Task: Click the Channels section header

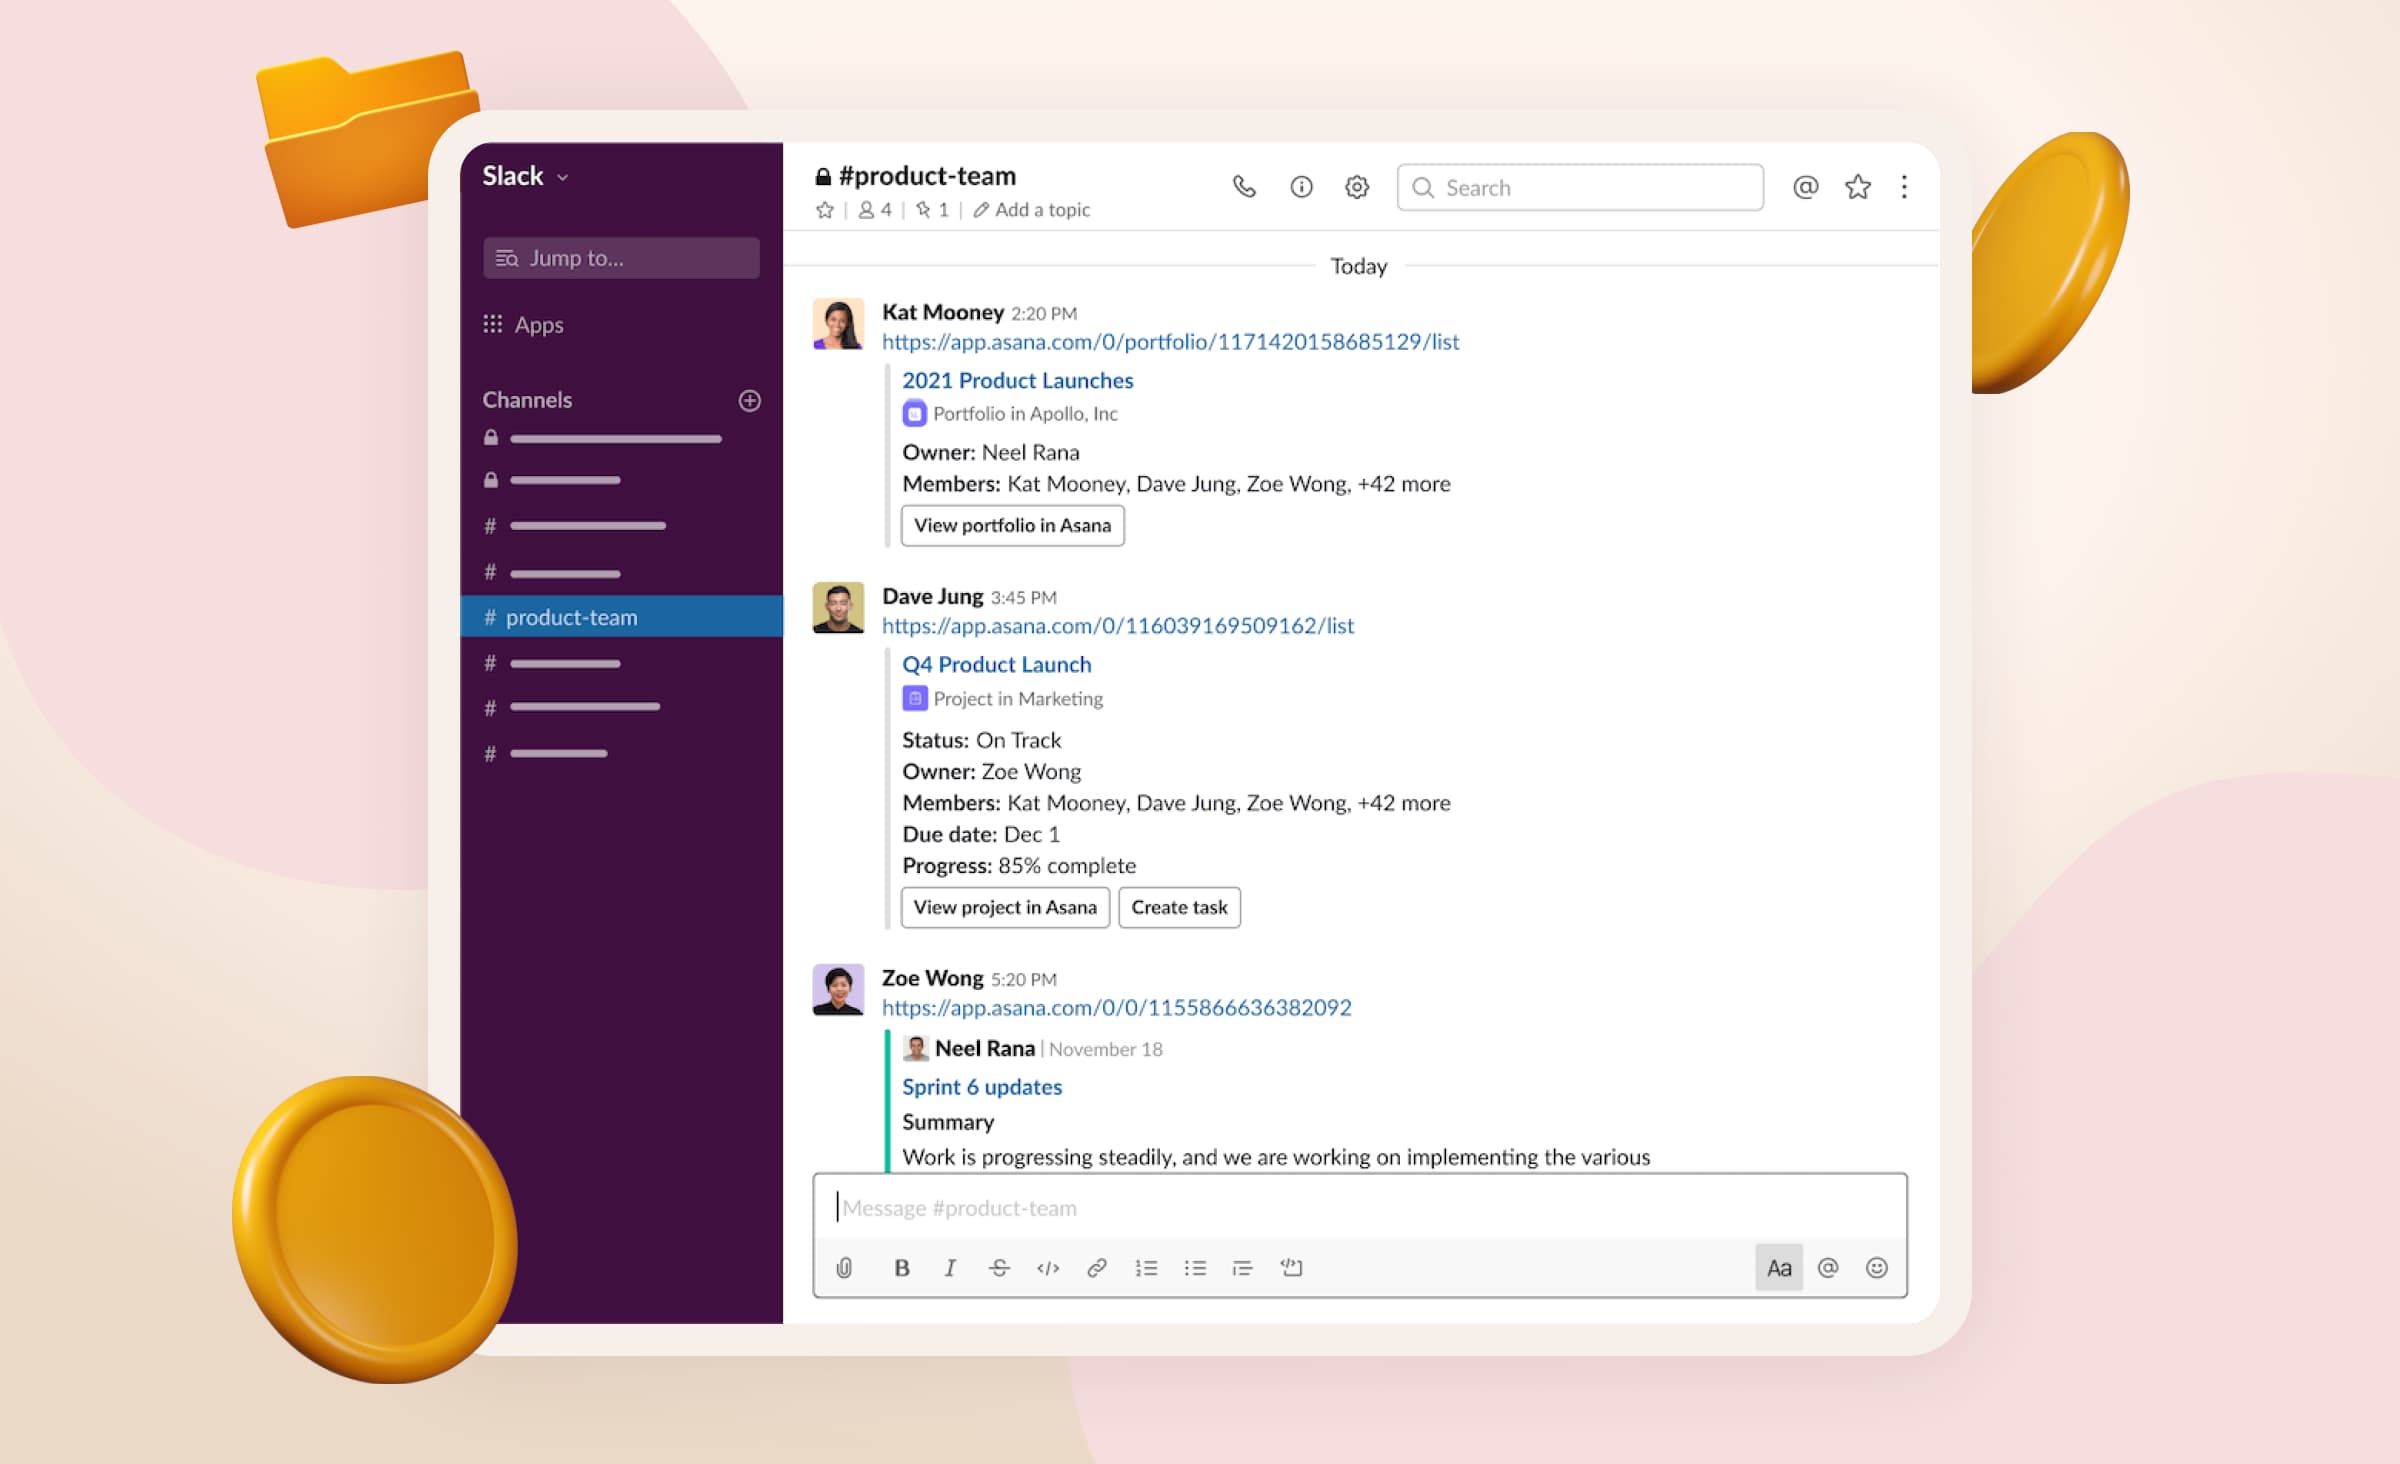Action: point(527,400)
